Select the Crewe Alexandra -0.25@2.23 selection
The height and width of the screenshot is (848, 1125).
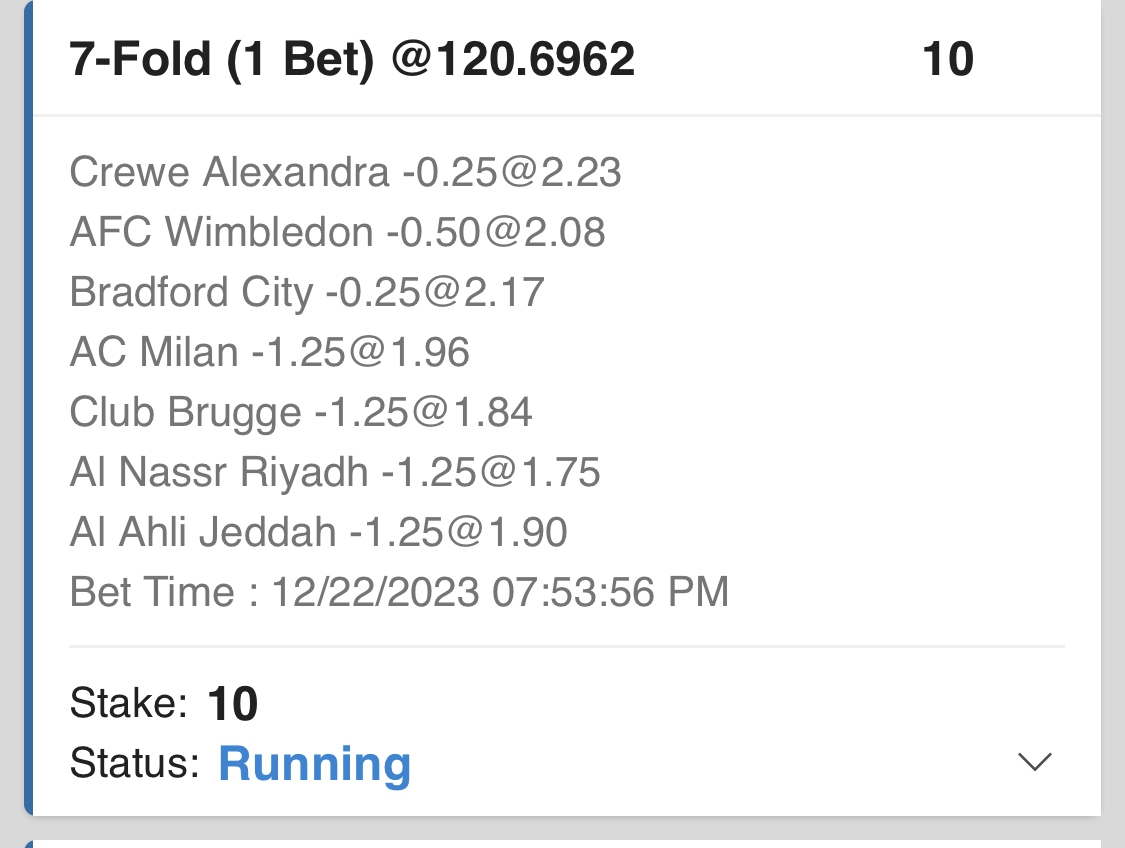(345, 173)
